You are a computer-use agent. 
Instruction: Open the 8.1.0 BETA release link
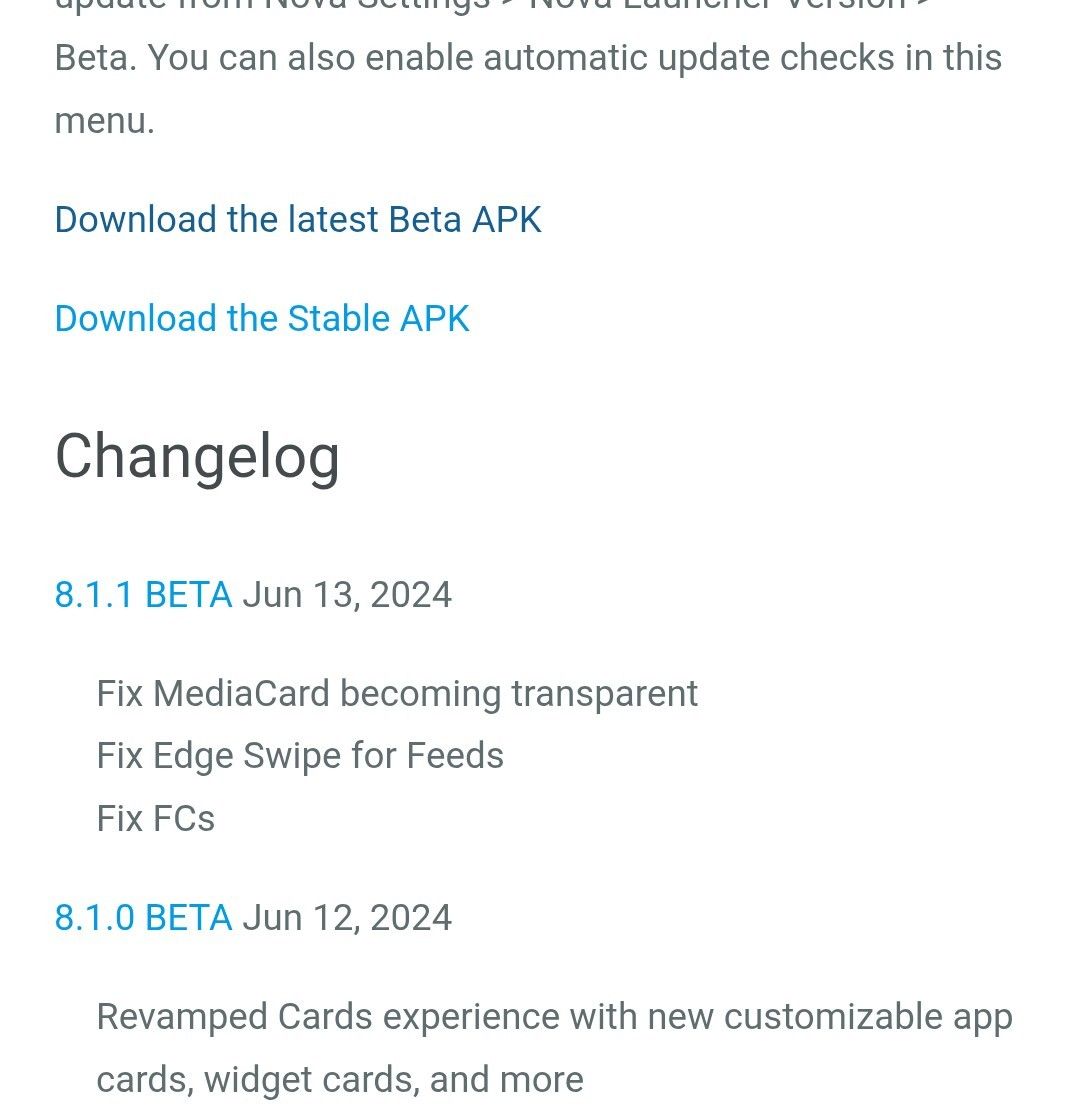pyautogui.click(x=143, y=918)
